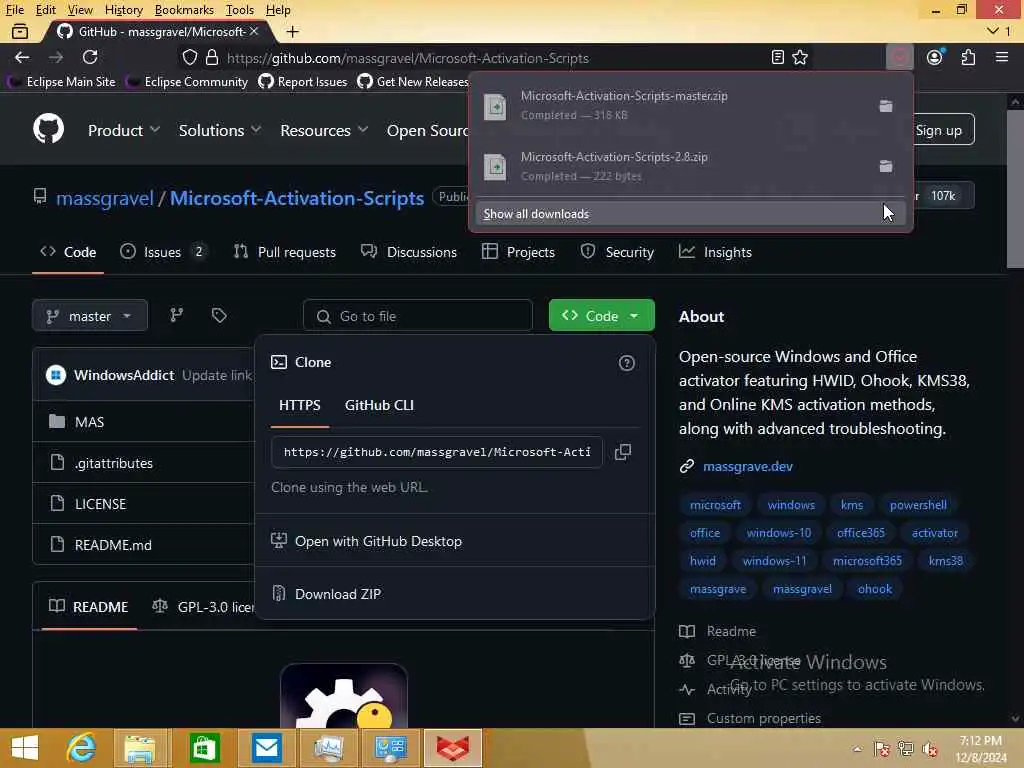This screenshot has height=768, width=1024.
Task: Open the README.md file
Action: [113, 545]
